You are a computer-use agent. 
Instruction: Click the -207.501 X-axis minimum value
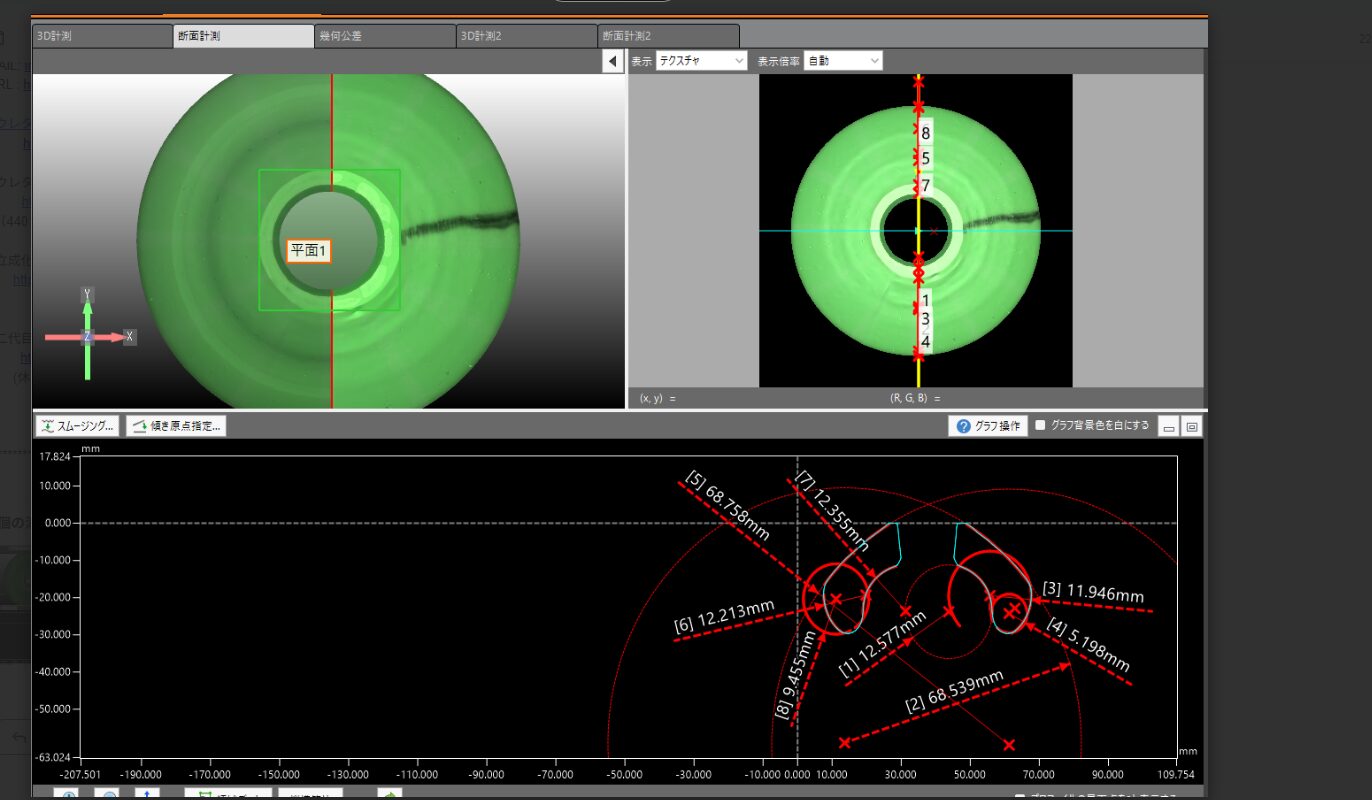pos(80,773)
